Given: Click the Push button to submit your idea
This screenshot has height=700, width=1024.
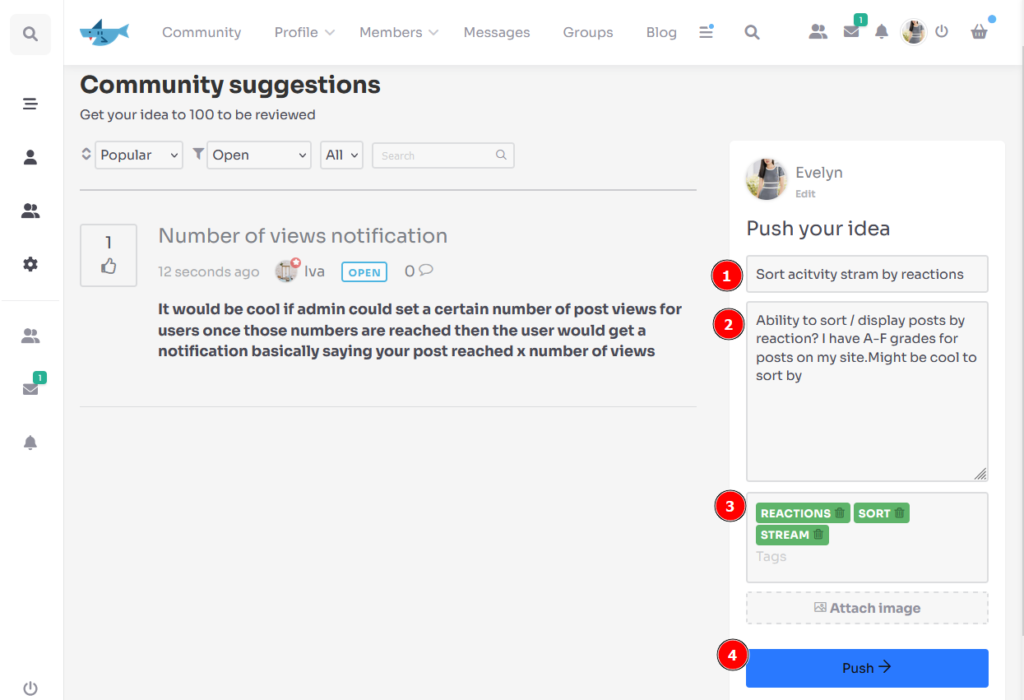Looking at the screenshot, I should (866, 667).
